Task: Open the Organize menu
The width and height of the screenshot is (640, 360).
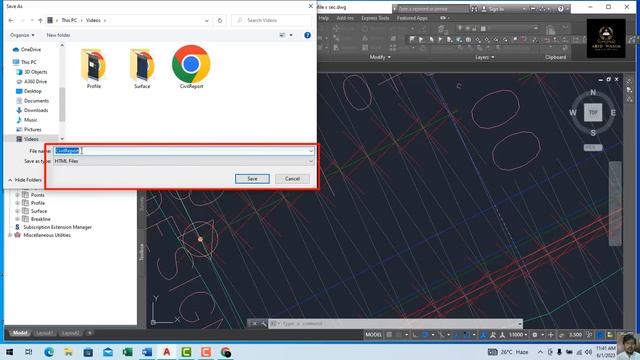Action: [x=22, y=35]
